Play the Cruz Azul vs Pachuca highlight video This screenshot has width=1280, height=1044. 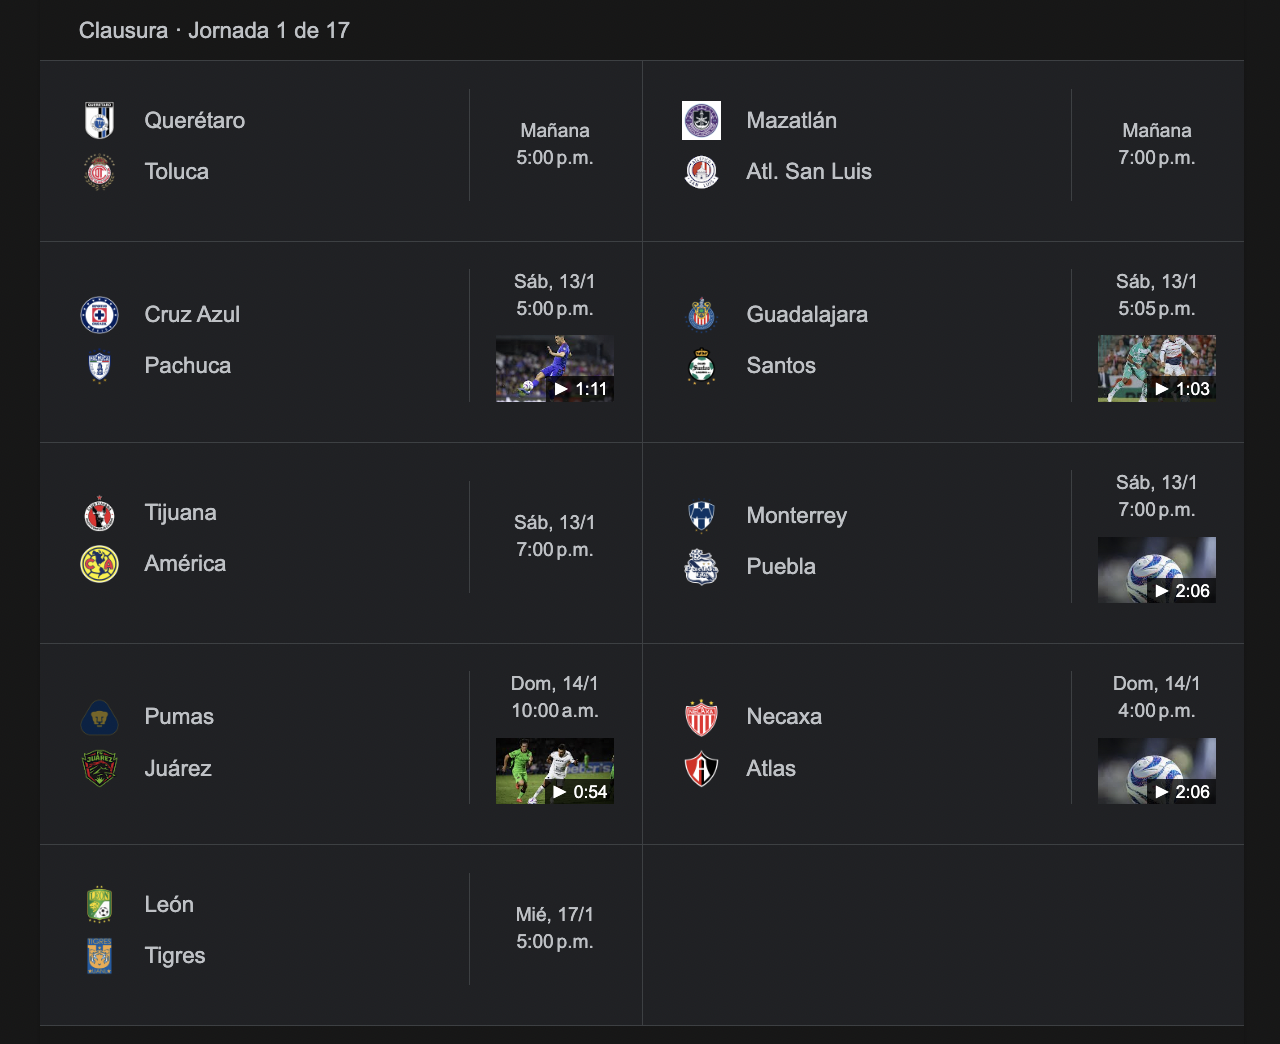point(555,369)
